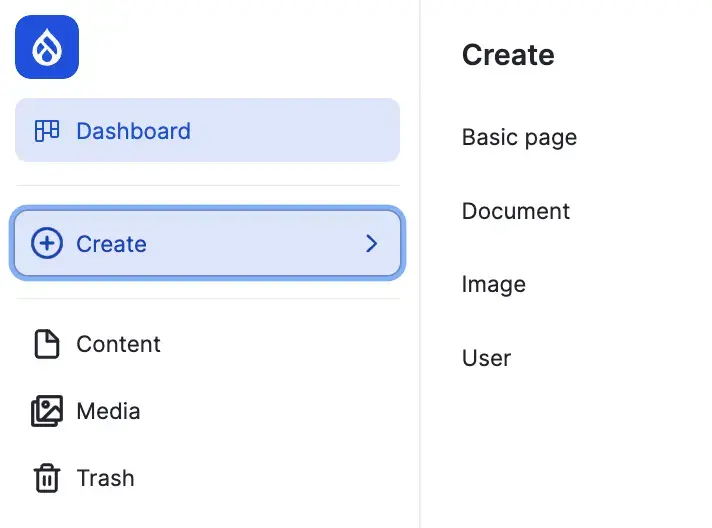This screenshot has width=712, height=528.
Task: Click the Trash bin icon
Action: pyautogui.click(x=47, y=478)
